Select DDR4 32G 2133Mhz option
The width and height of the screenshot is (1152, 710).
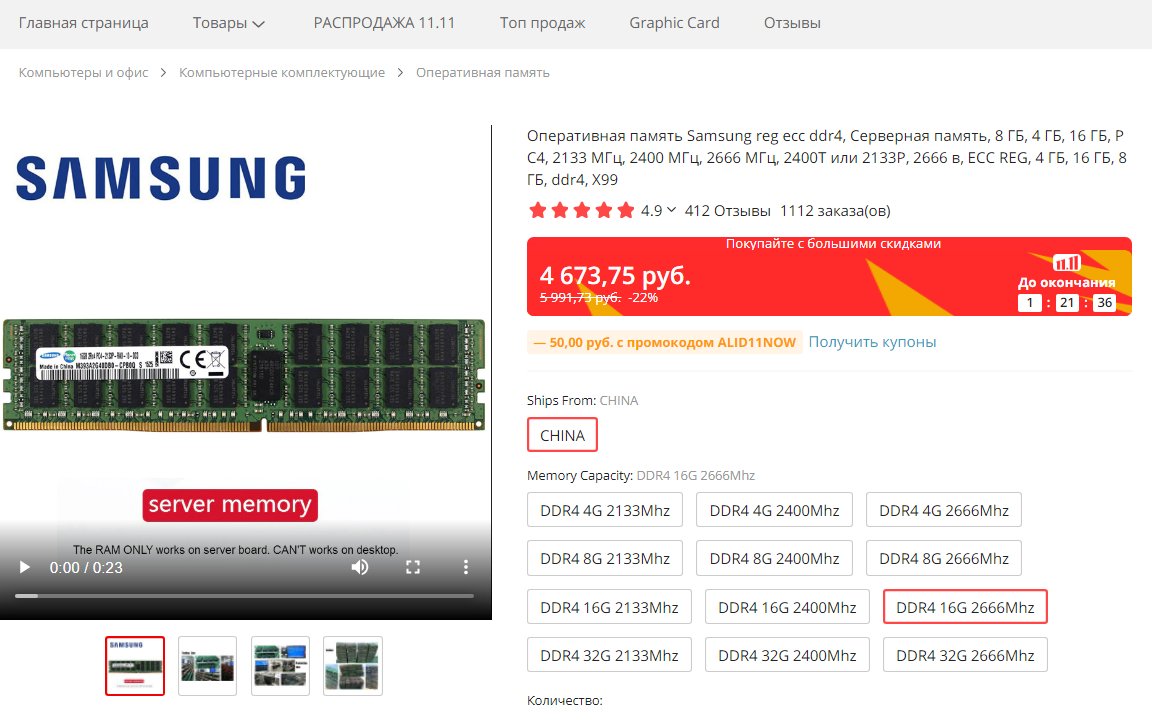(x=609, y=655)
